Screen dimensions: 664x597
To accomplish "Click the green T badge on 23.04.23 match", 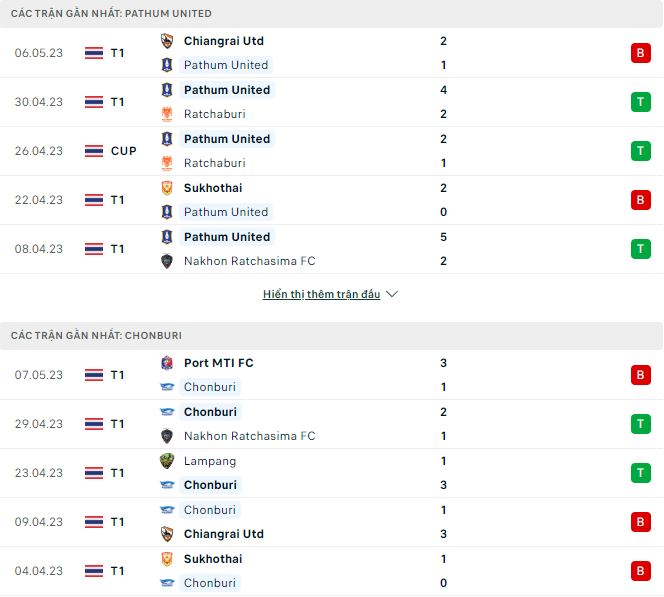I will (x=640, y=473).
